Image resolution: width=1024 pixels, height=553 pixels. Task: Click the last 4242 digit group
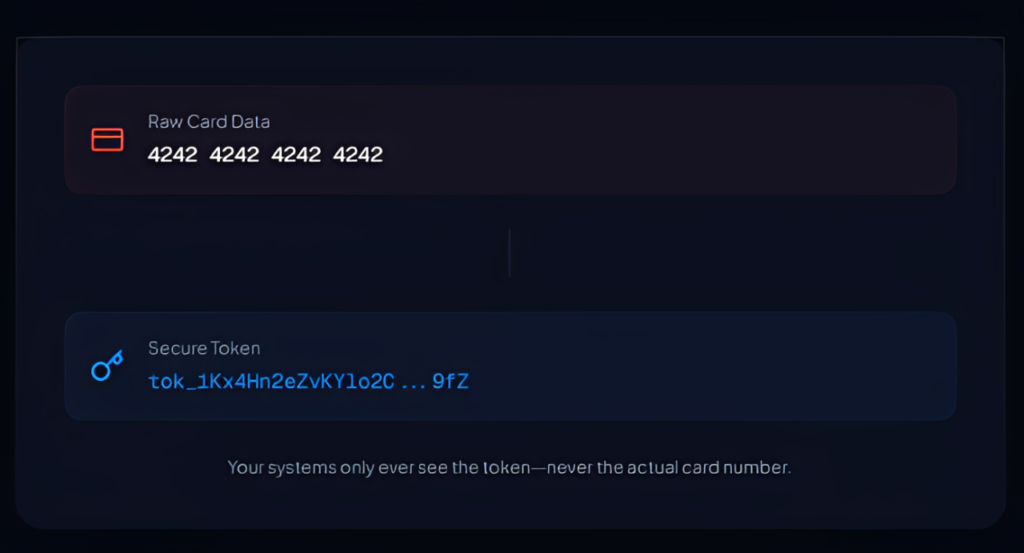click(x=358, y=155)
